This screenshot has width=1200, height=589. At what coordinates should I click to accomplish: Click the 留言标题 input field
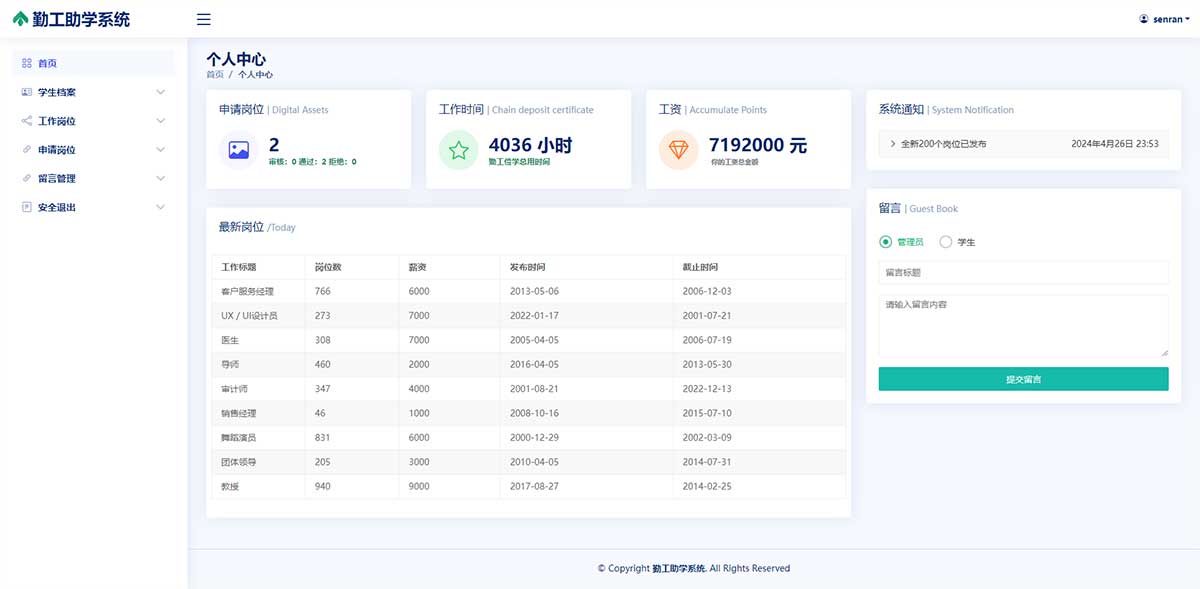point(1023,272)
